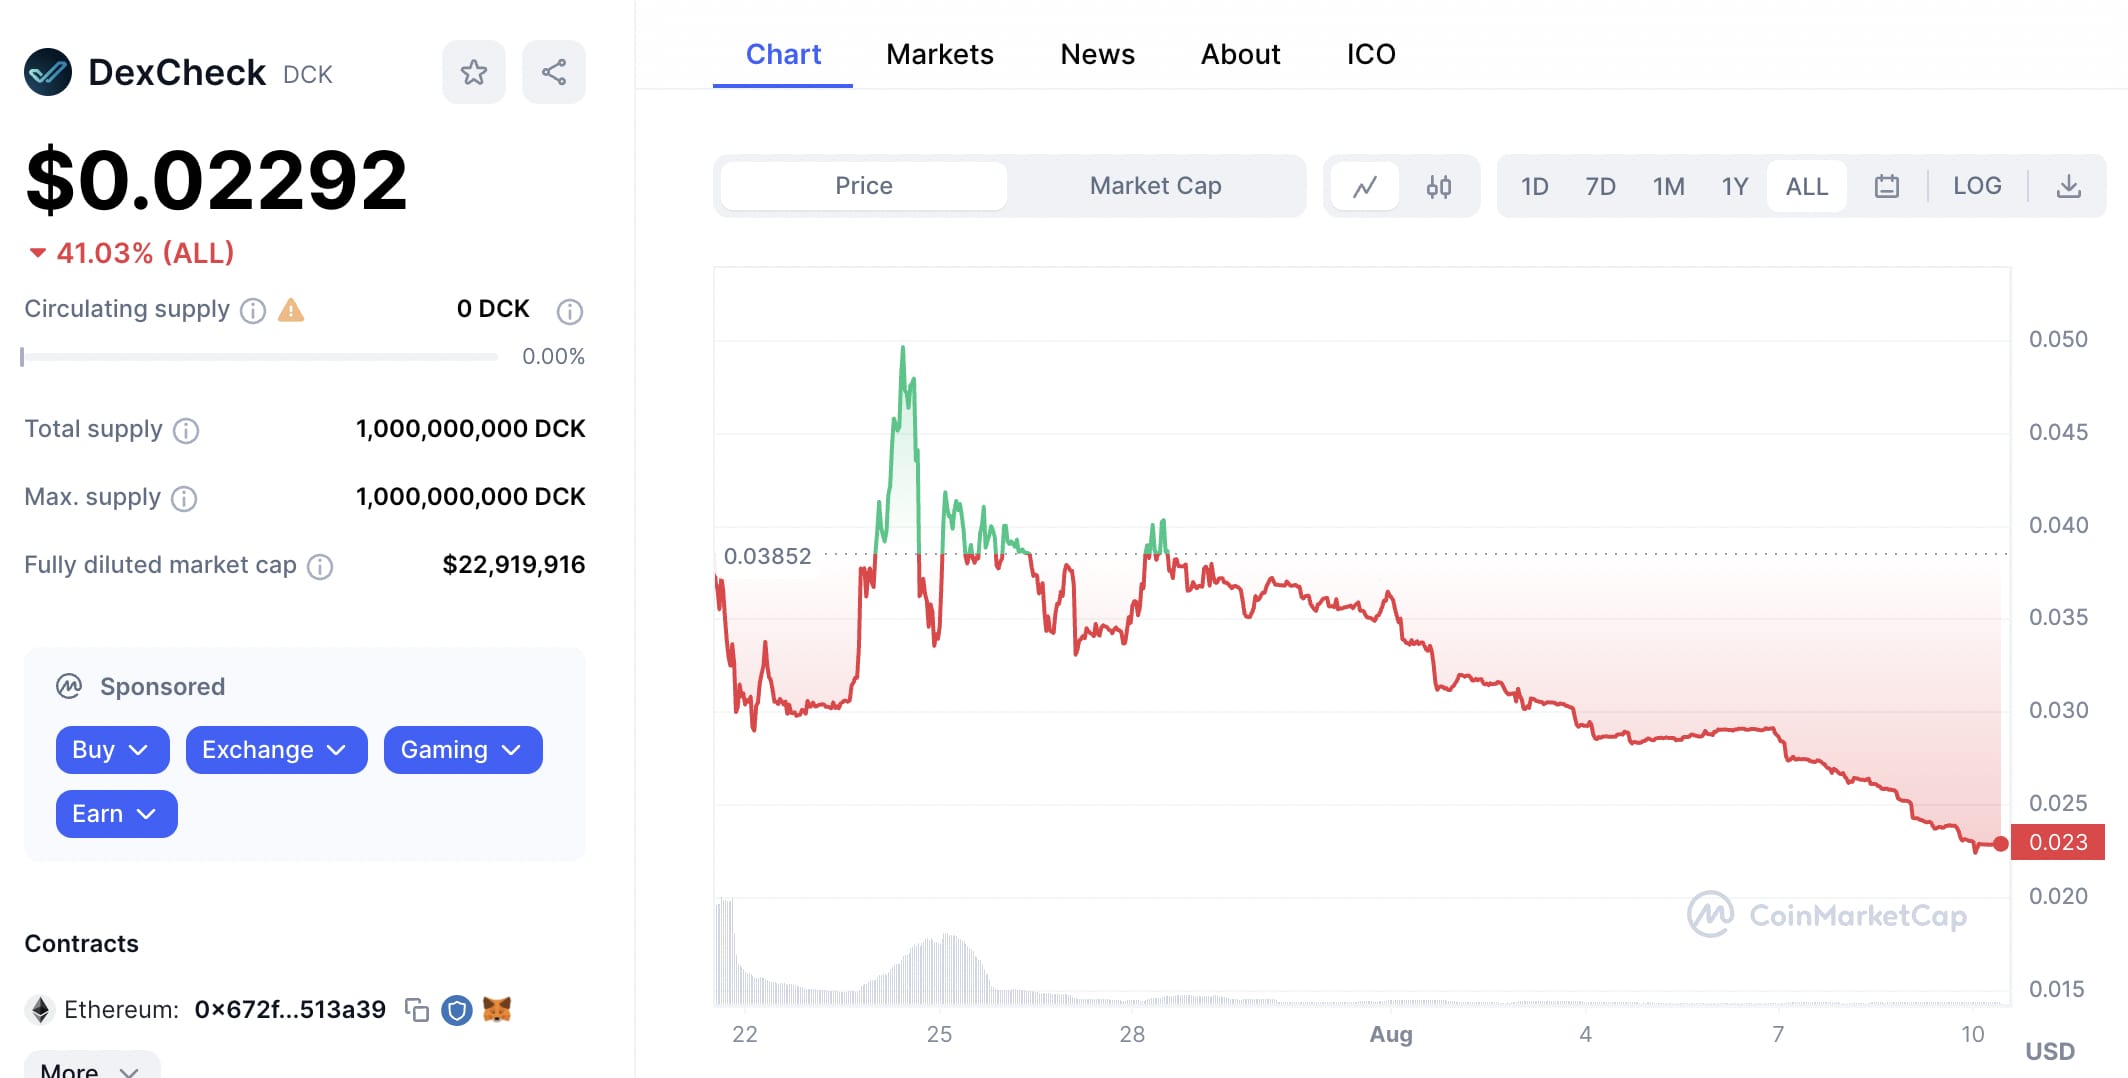
Task: Go to the News tab
Action: tap(1097, 54)
